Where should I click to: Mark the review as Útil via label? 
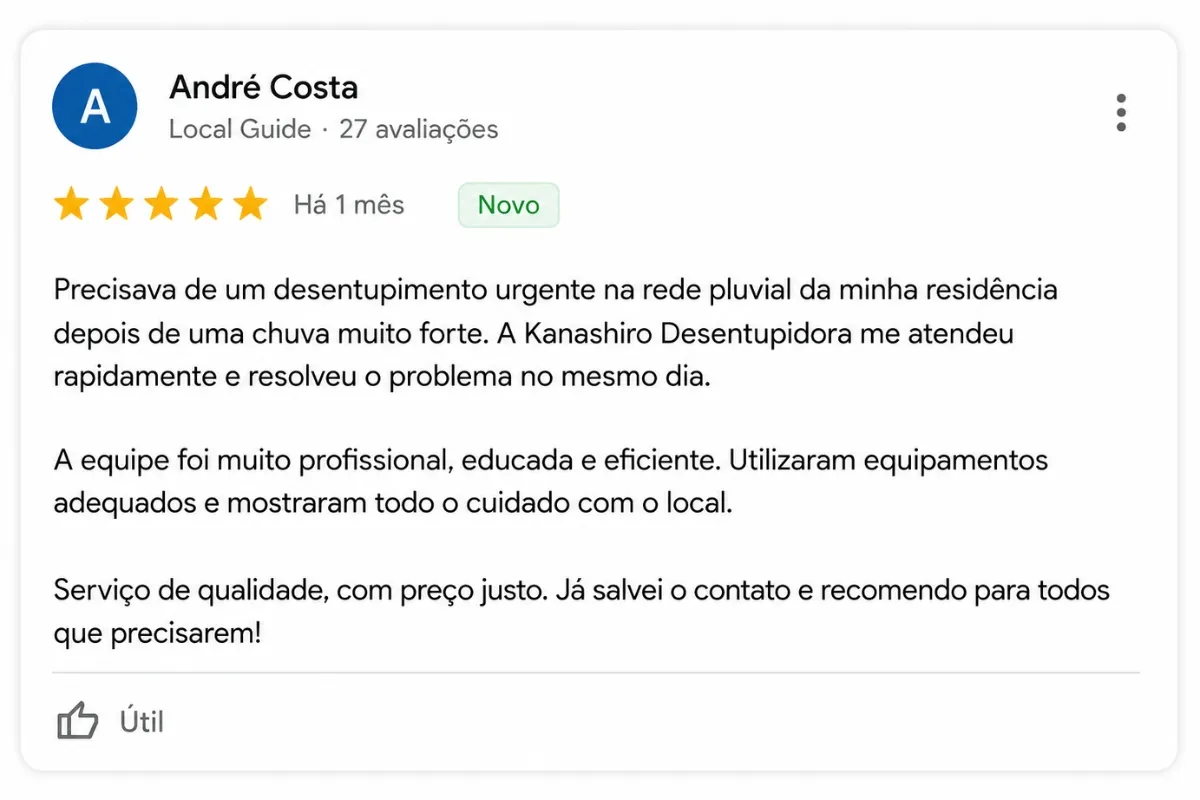click(142, 721)
